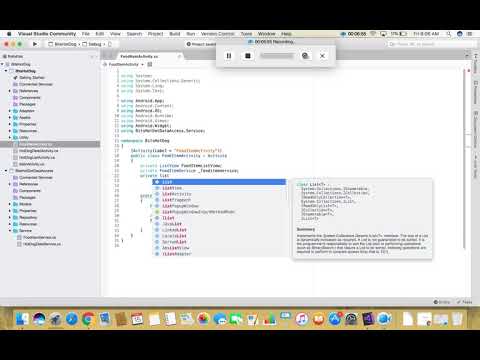Open the Tools menu
The width and height of the screenshot is (480, 360).
tap(246, 34)
